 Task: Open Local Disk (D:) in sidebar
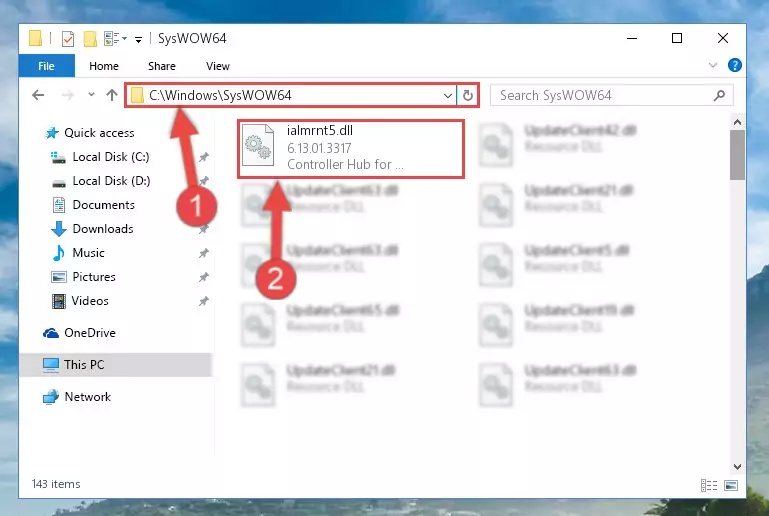tap(111, 181)
